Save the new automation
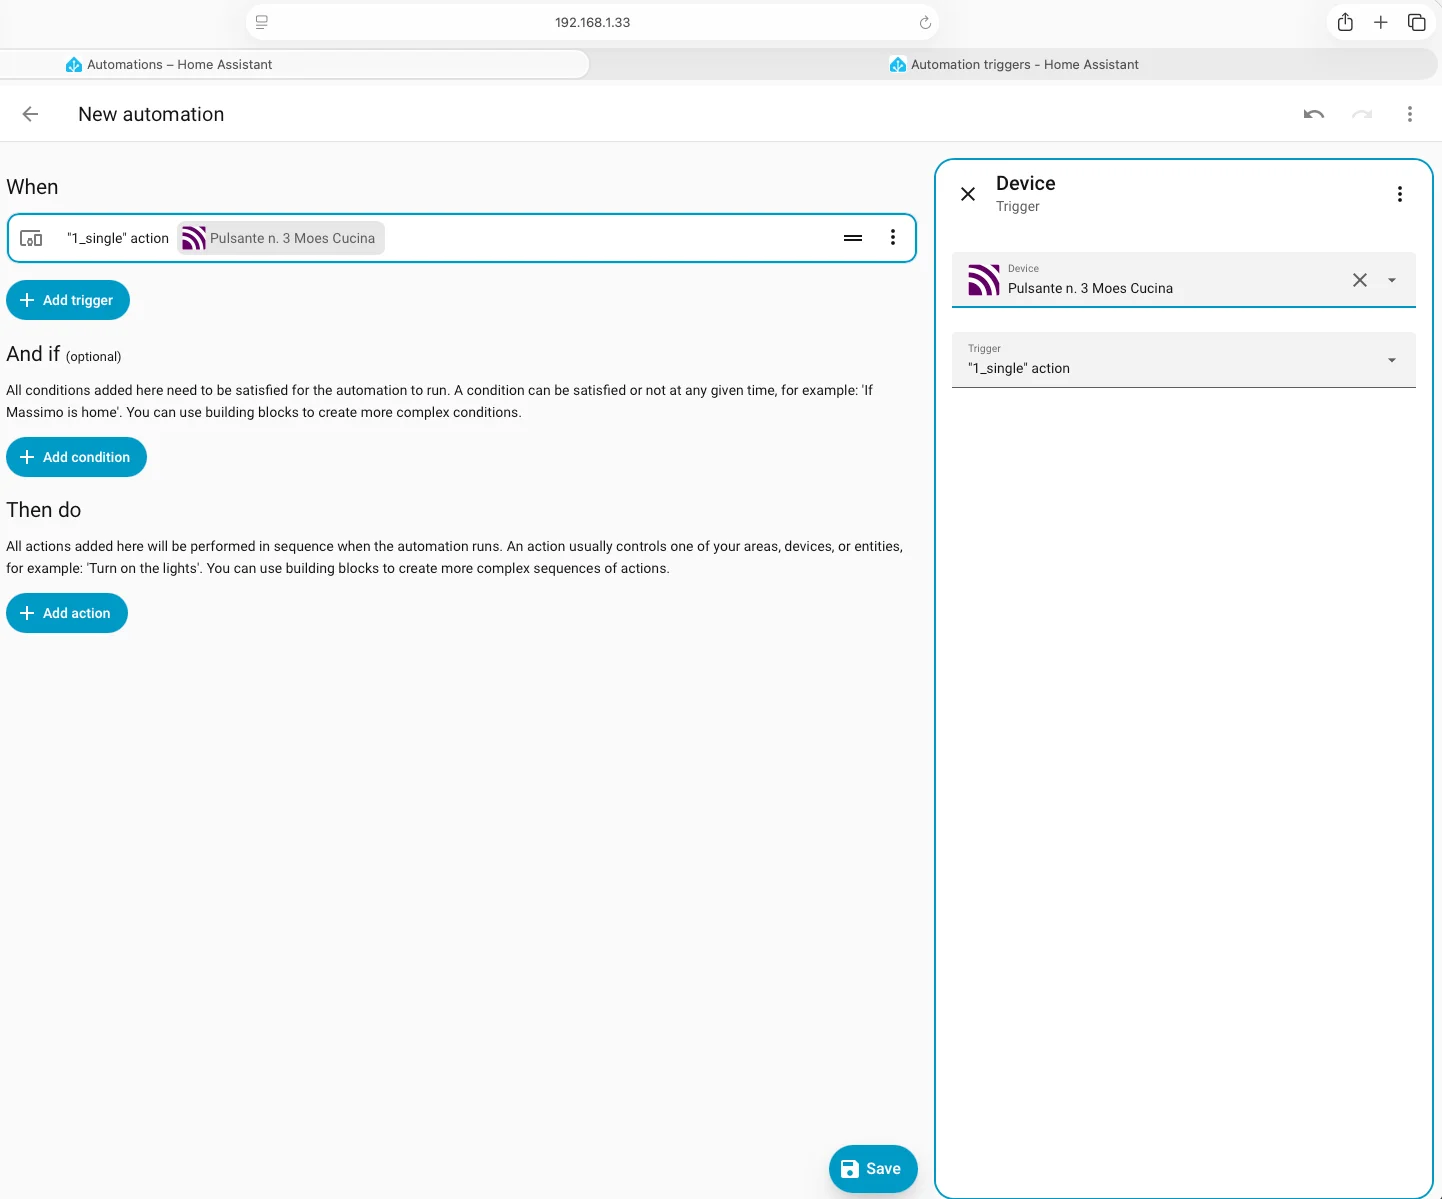 (x=873, y=1169)
